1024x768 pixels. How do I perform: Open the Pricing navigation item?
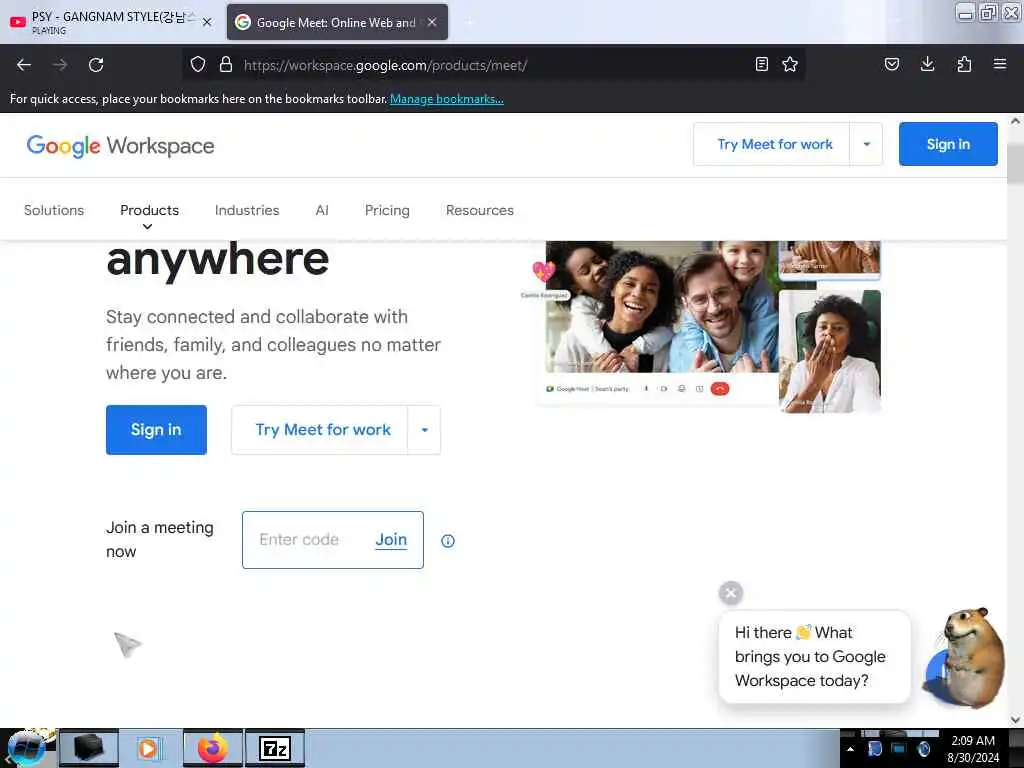[387, 210]
